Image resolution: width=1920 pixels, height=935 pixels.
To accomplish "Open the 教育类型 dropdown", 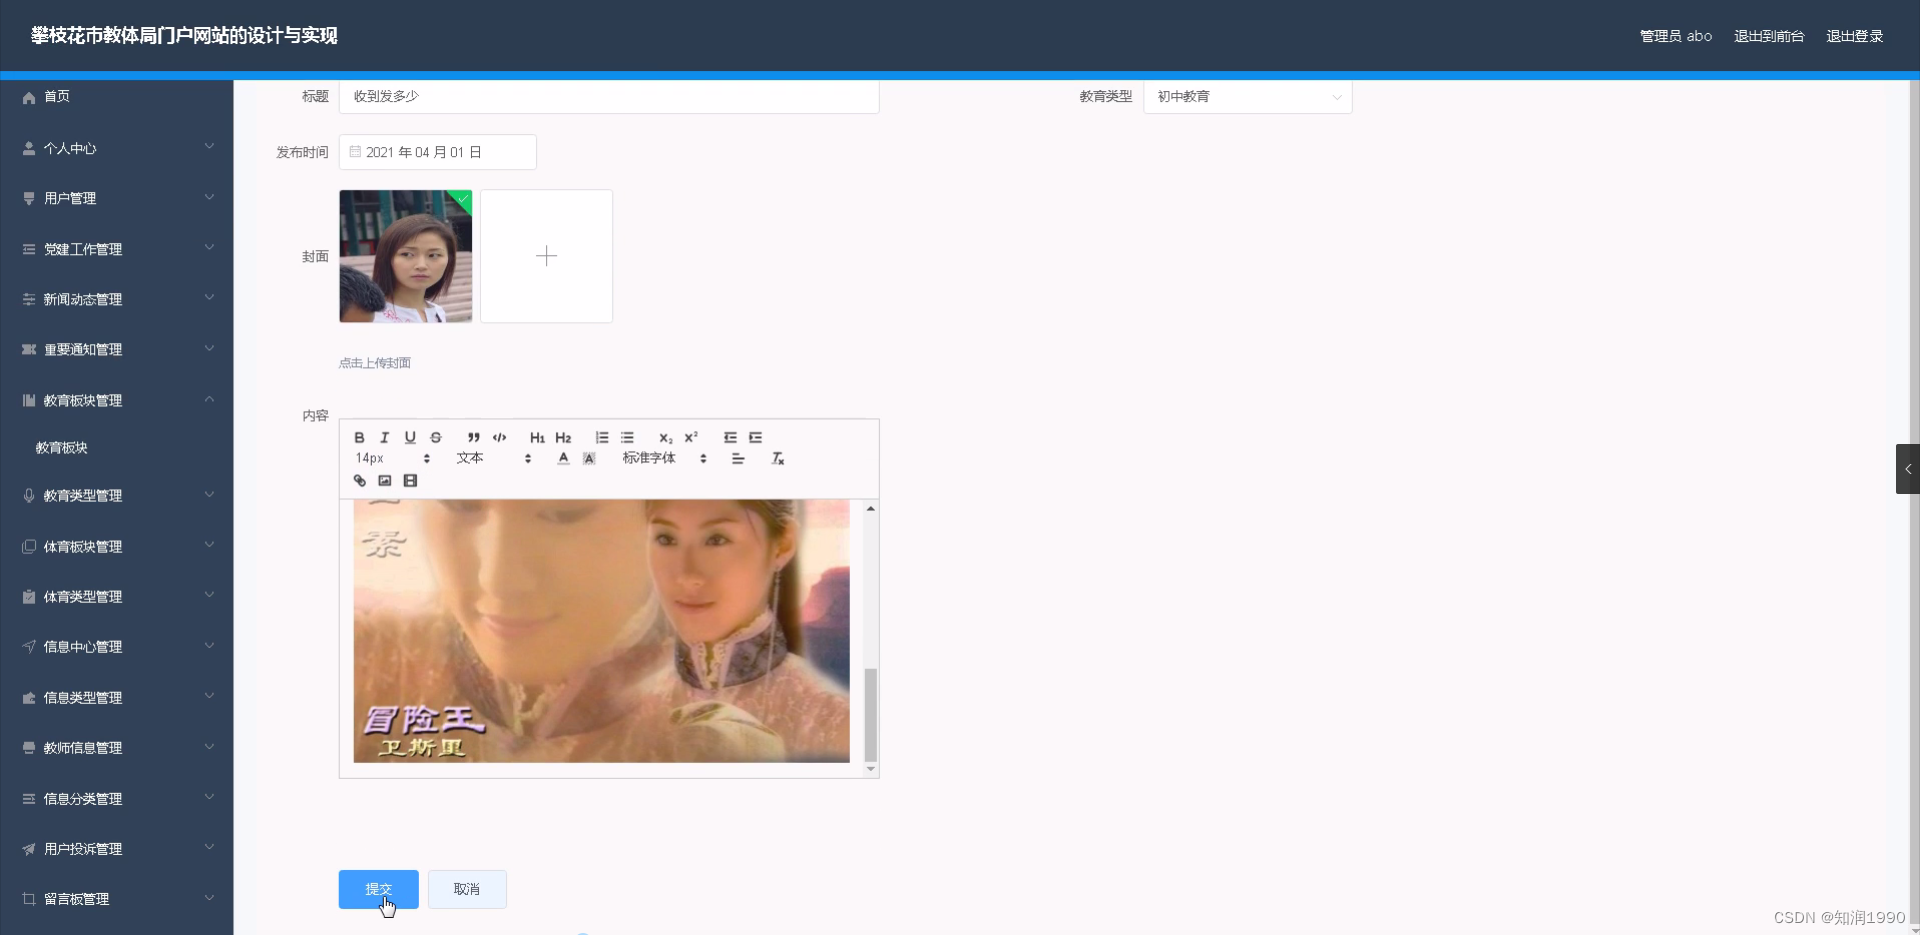I will click(1247, 97).
